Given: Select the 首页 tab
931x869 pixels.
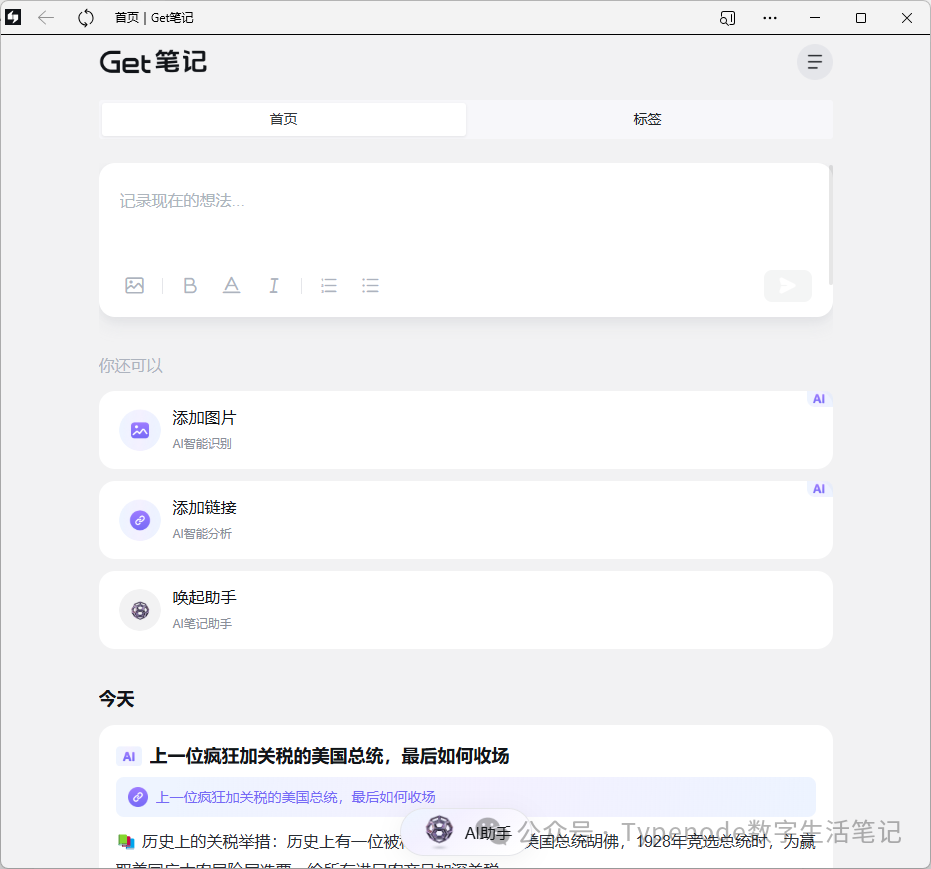Looking at the screenshot, I should 284,119.
